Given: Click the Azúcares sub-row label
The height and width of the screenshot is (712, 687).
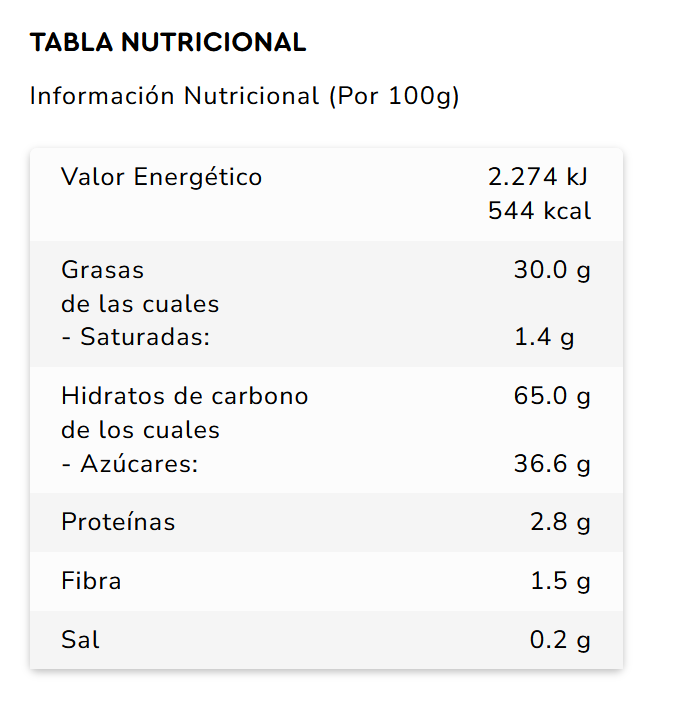Looking at the screenshot, I should tap(130, 464).
